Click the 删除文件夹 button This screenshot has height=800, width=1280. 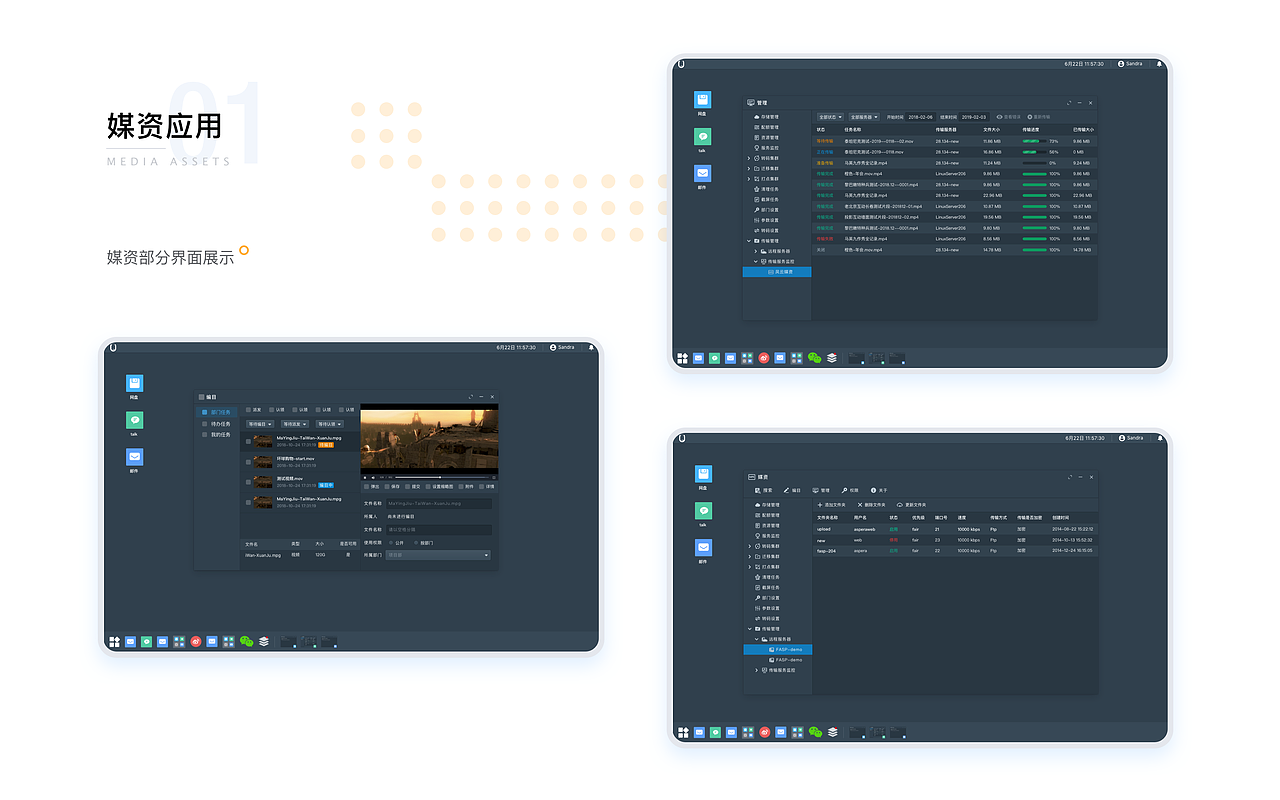pos(871,505)
